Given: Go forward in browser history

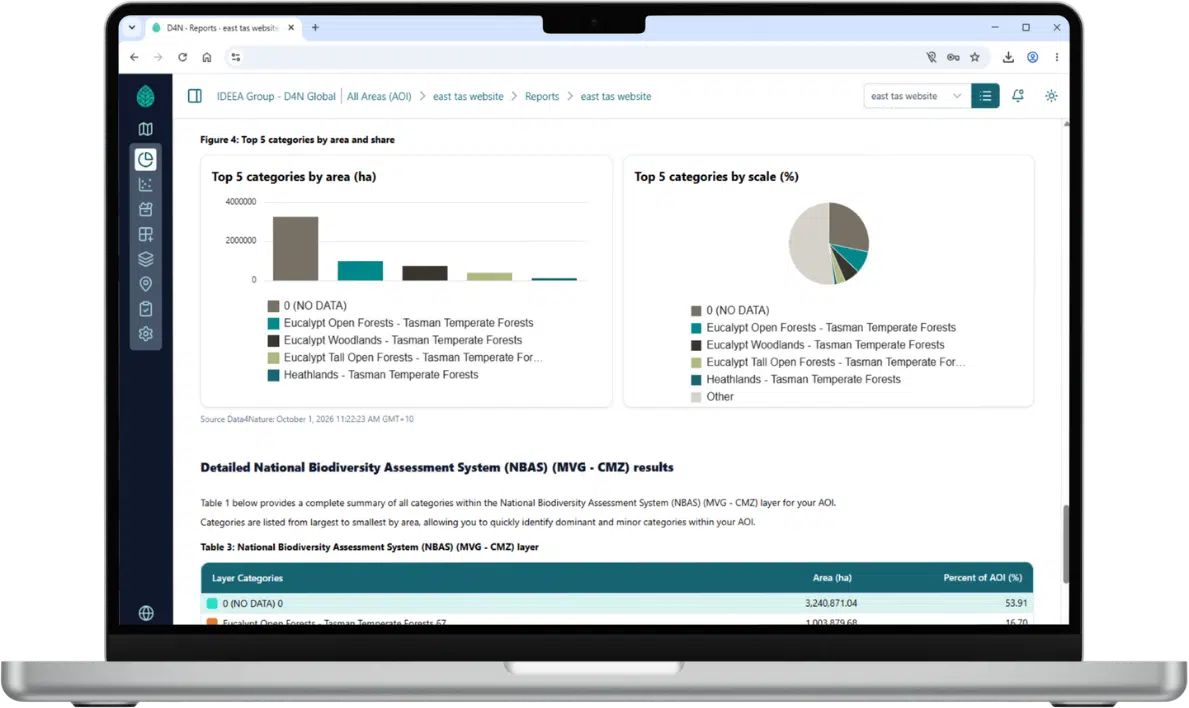Looking at the screenshot, I should pos(158,57).
